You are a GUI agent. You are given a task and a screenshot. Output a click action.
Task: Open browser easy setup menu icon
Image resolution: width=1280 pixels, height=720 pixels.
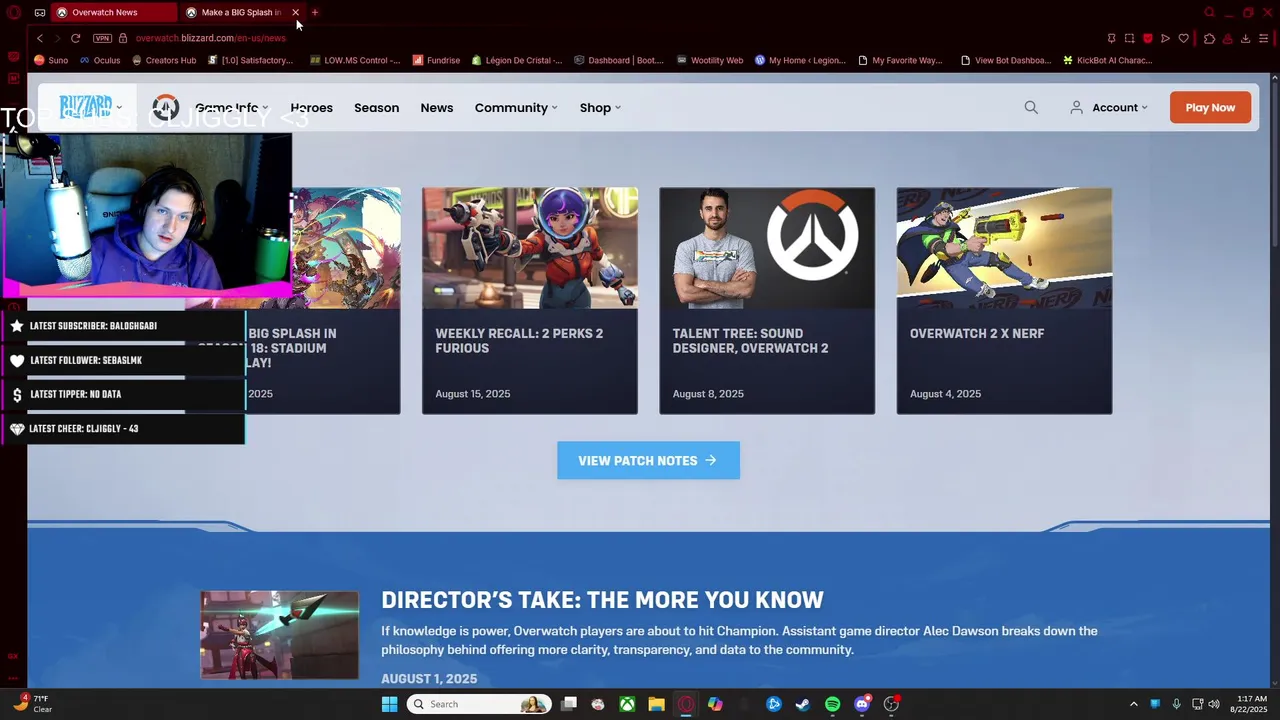1263,38
